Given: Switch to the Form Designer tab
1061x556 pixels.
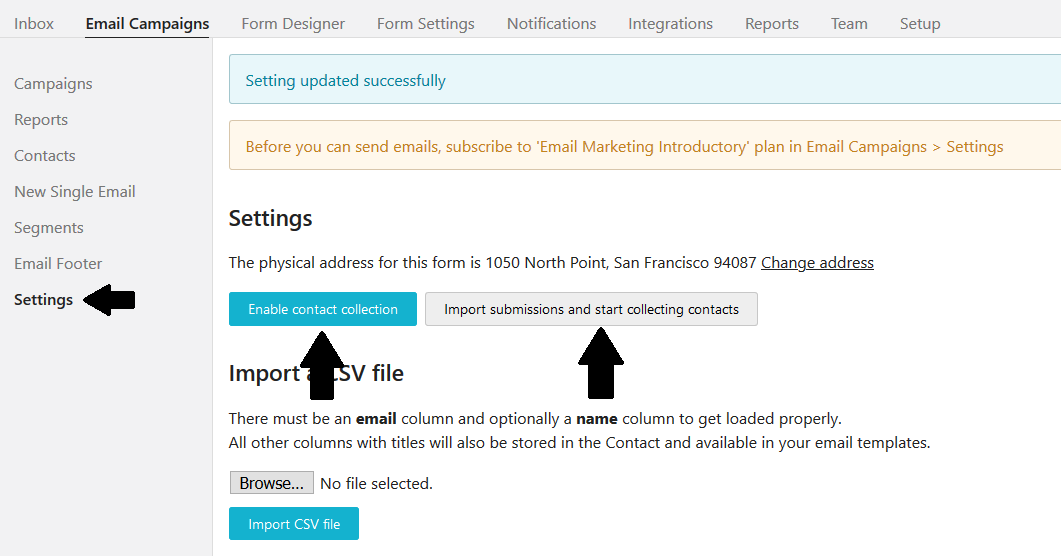Looking at the screenshot, I should pos(293,23).
